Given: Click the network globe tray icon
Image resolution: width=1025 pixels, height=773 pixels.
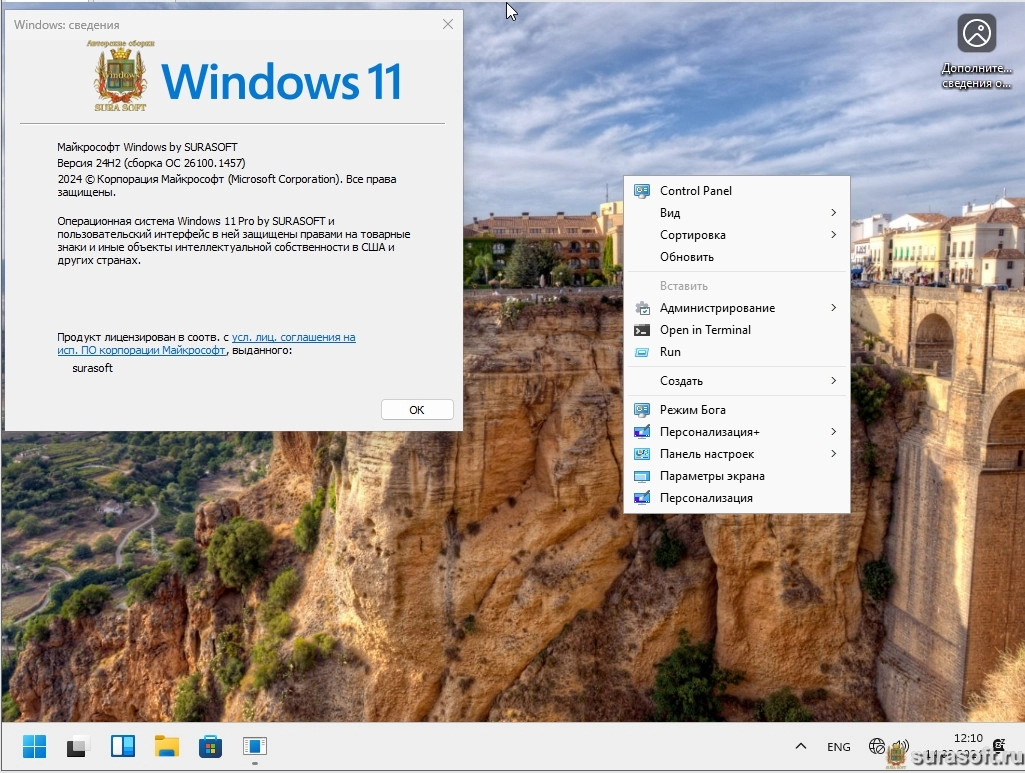Looking at the screenshot, I should click(x=877, y=746).
